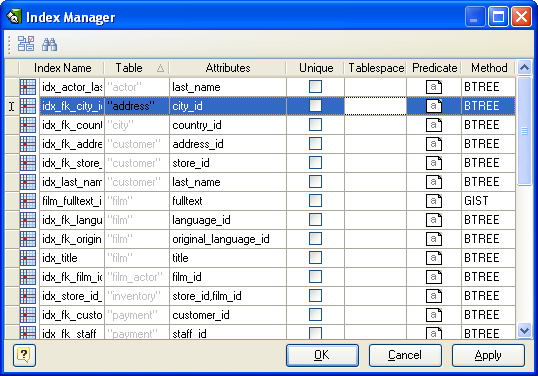Select the GIST method cell
Screen dimensions: 538x376
coord(488,201)
